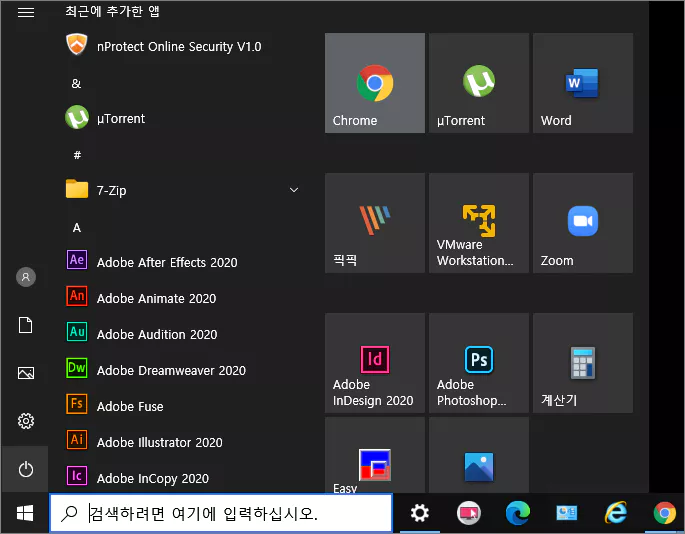Launch VMware Workstation tile
This screenshot has width=685, height=534.
(479, 223)
